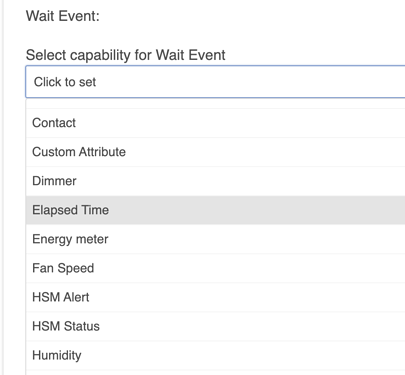Open the 'Click to set' capability dropdown

[x=215, y=82]
